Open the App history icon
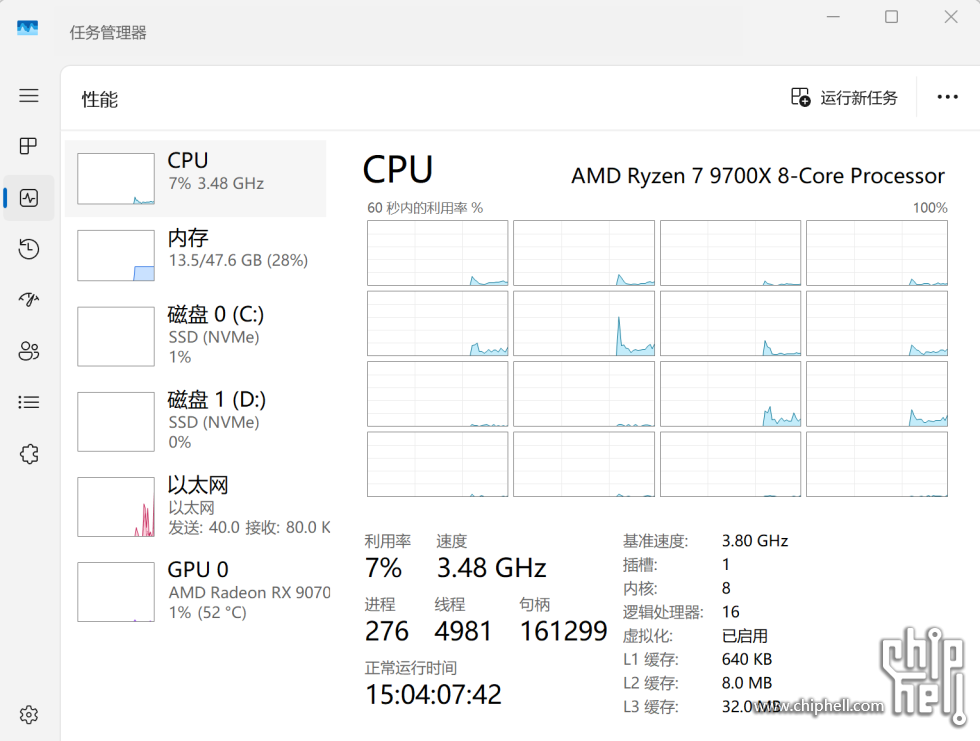 tap(29, 249)
